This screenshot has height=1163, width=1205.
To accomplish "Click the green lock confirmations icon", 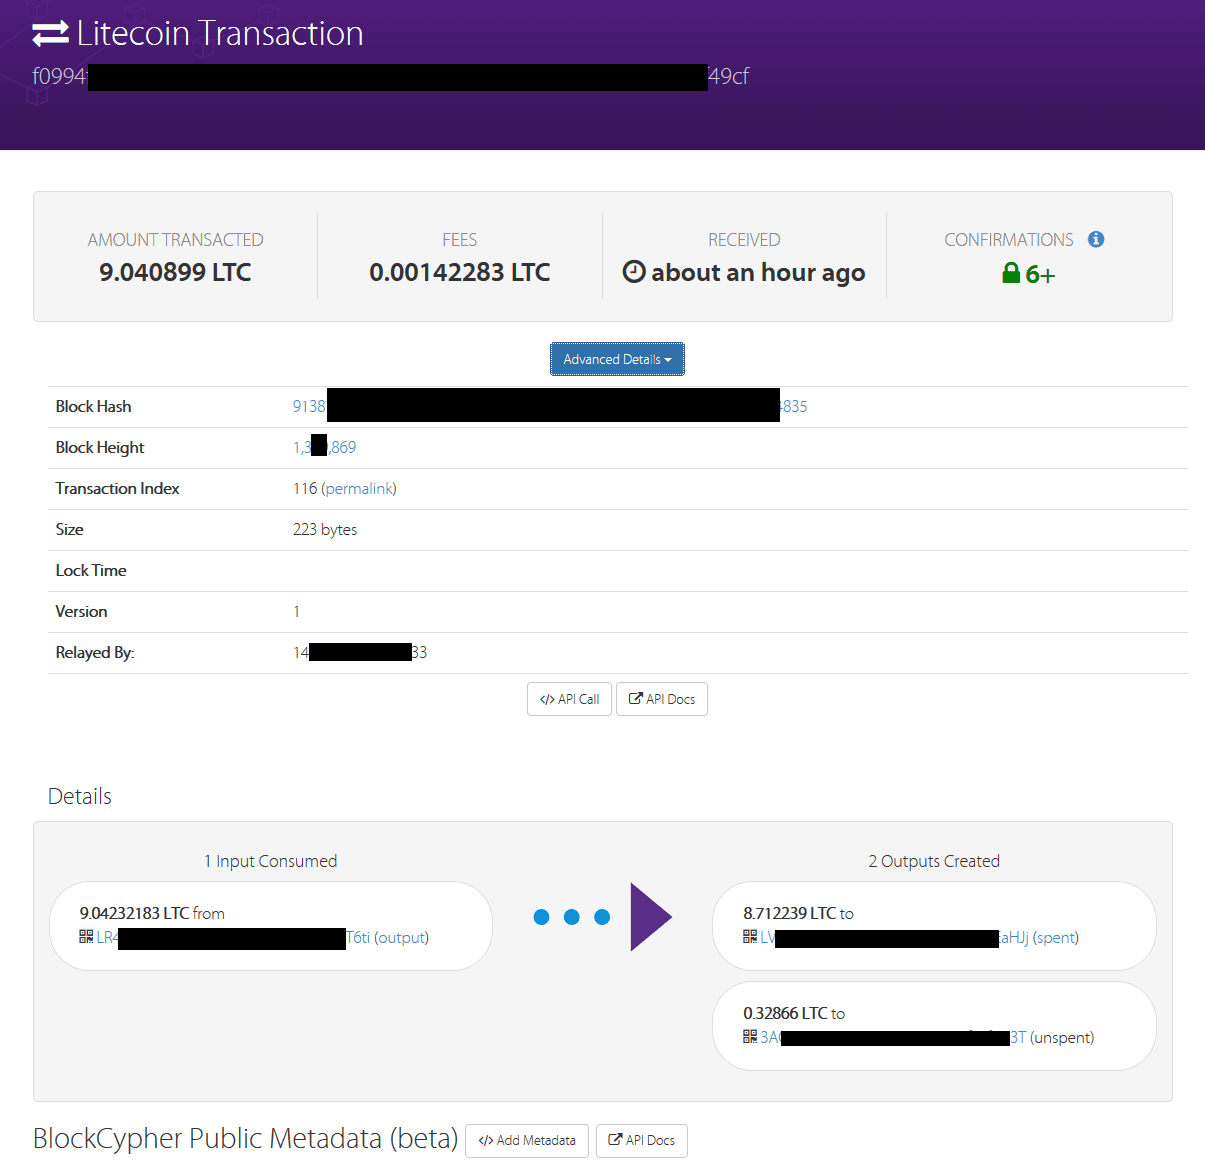I will point(1011,273).
